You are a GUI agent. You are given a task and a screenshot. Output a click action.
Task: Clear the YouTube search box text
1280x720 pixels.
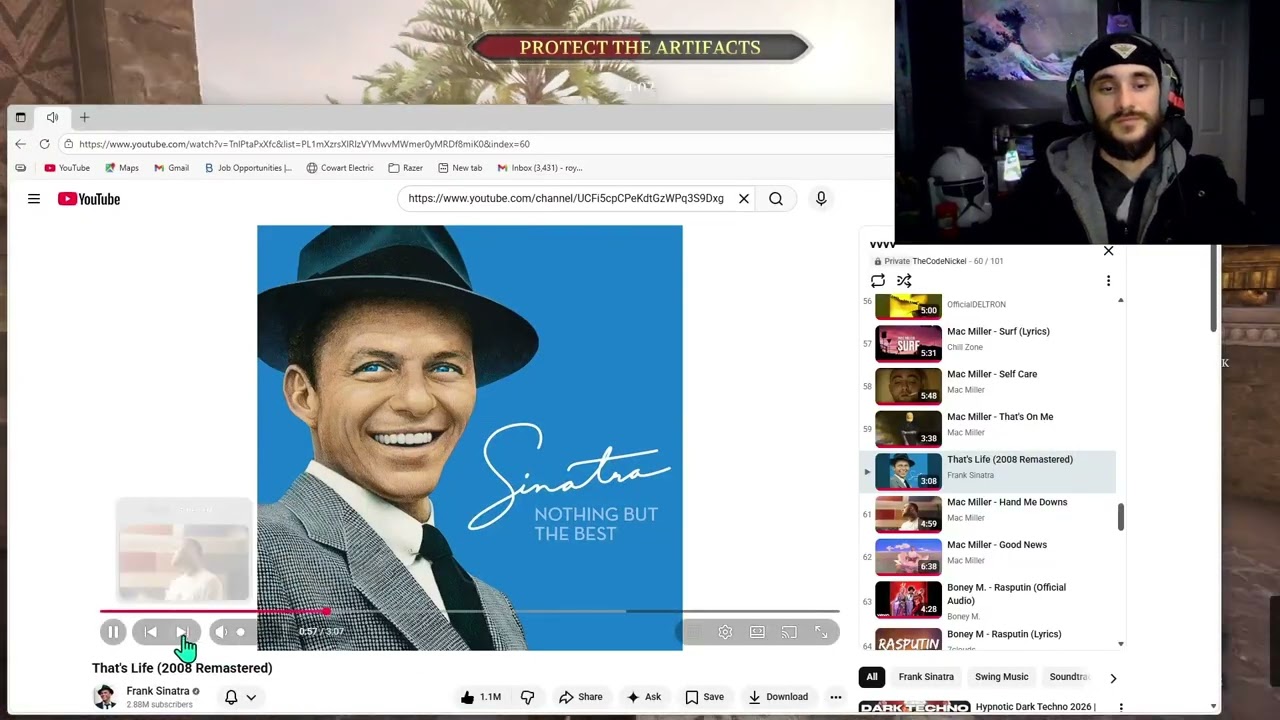(x=744, y=199)
